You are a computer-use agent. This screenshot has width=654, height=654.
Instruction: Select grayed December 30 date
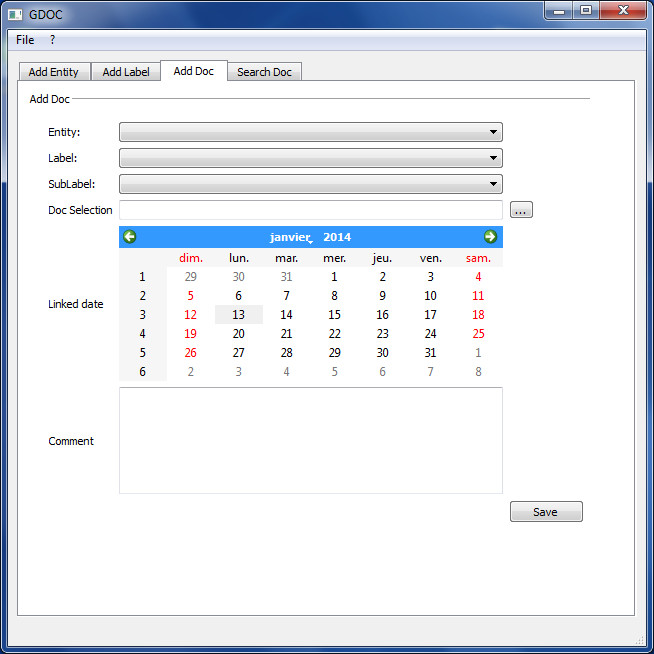tap(239, 277)
